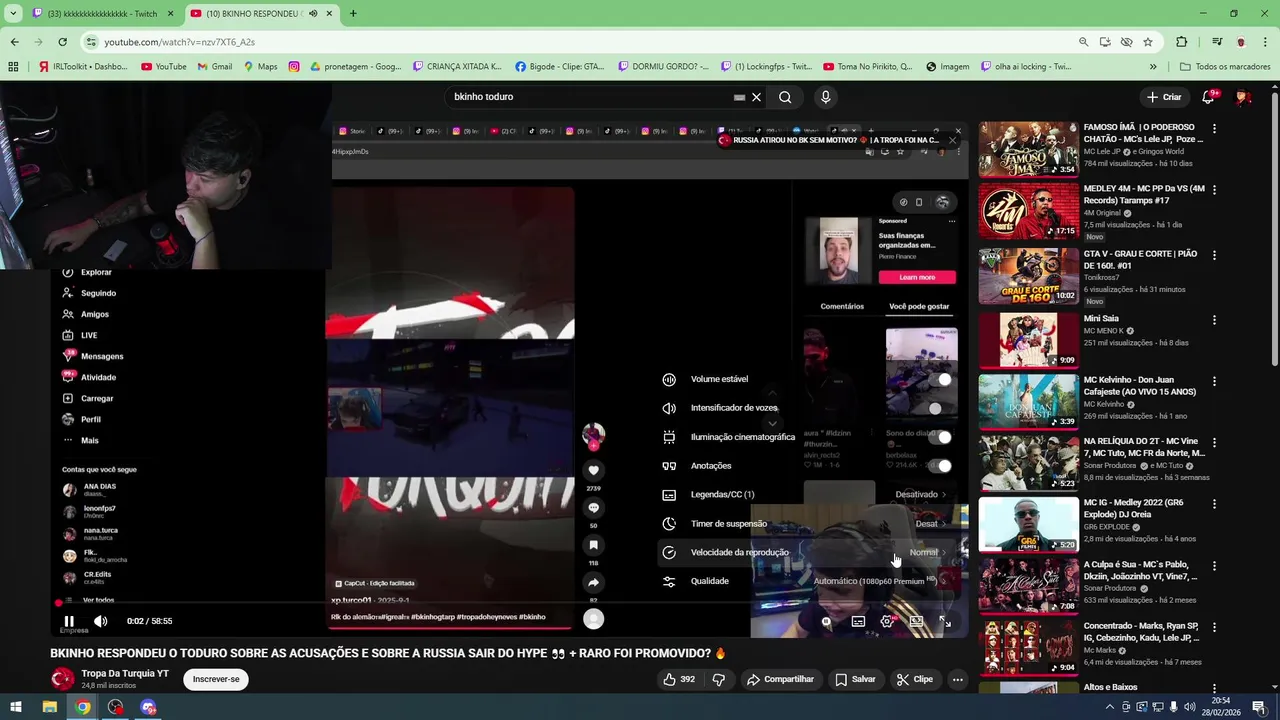Open Windows Start menu
The height and width of the screenshot is (720, 1280).
click(x=16, y=707)
